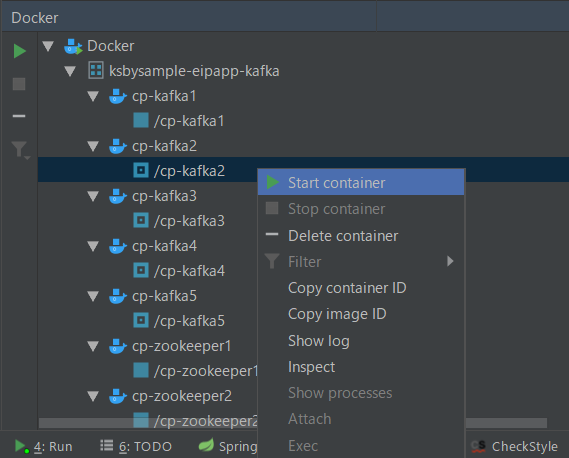Click Stop container menu entry

tap(361, 209)
